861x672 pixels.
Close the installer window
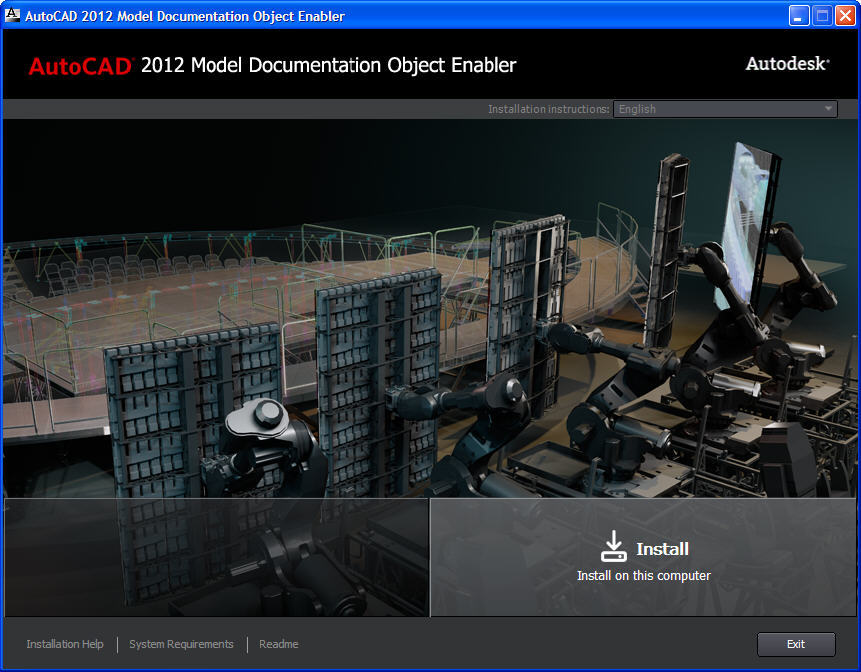coord(845,15)
